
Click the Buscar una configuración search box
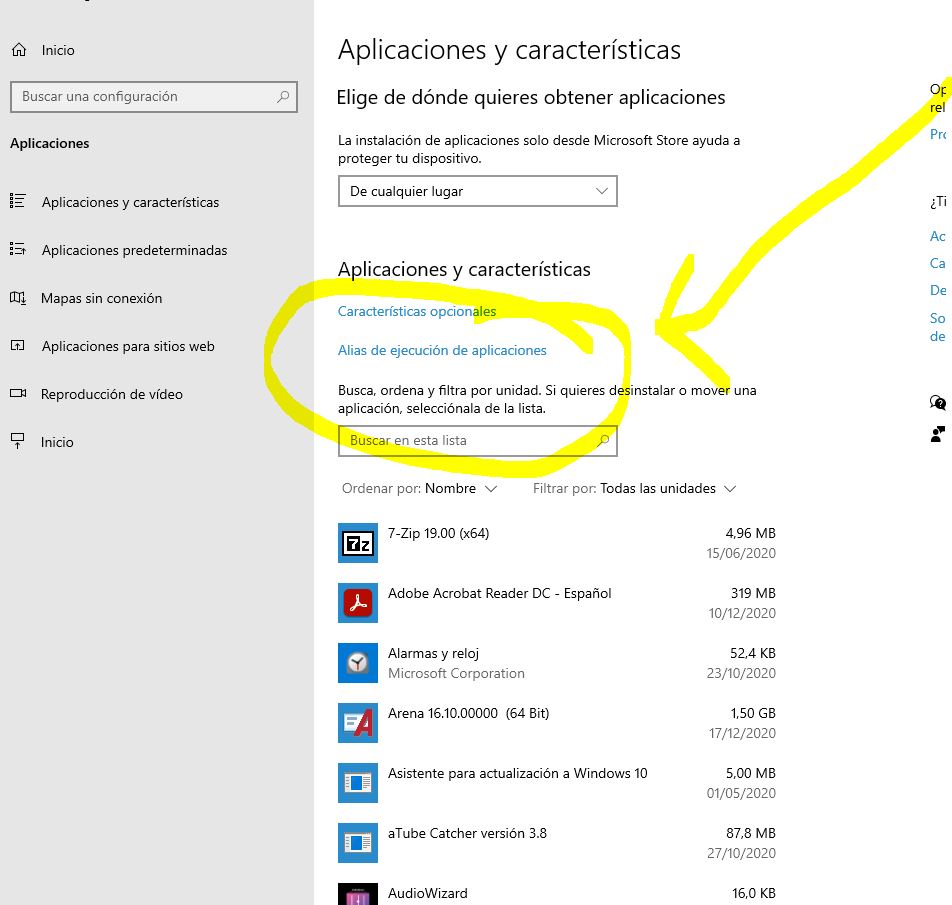tap(154, 96)
